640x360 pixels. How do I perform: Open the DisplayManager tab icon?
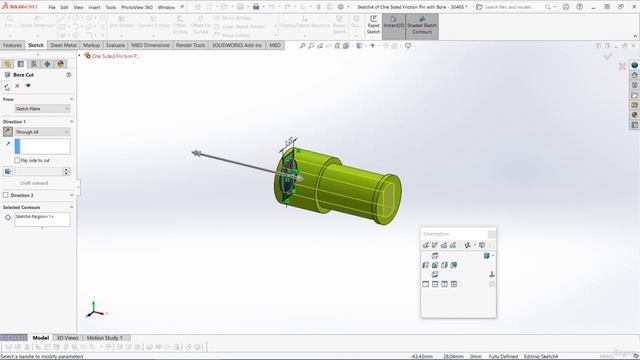tap(61, 64)
